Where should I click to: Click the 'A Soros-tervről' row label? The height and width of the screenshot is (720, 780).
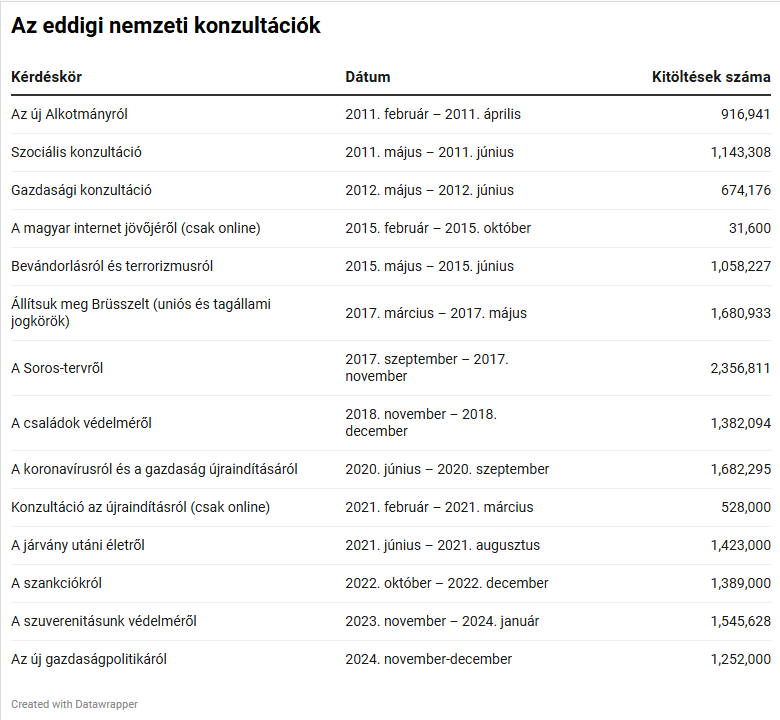[57, 368]
